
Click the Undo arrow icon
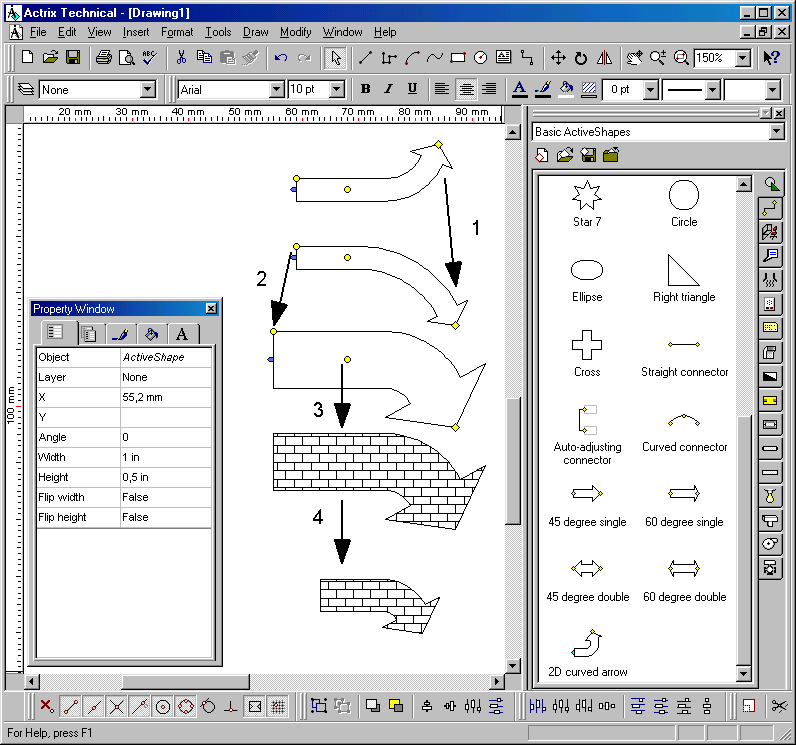tap(281, 58)
